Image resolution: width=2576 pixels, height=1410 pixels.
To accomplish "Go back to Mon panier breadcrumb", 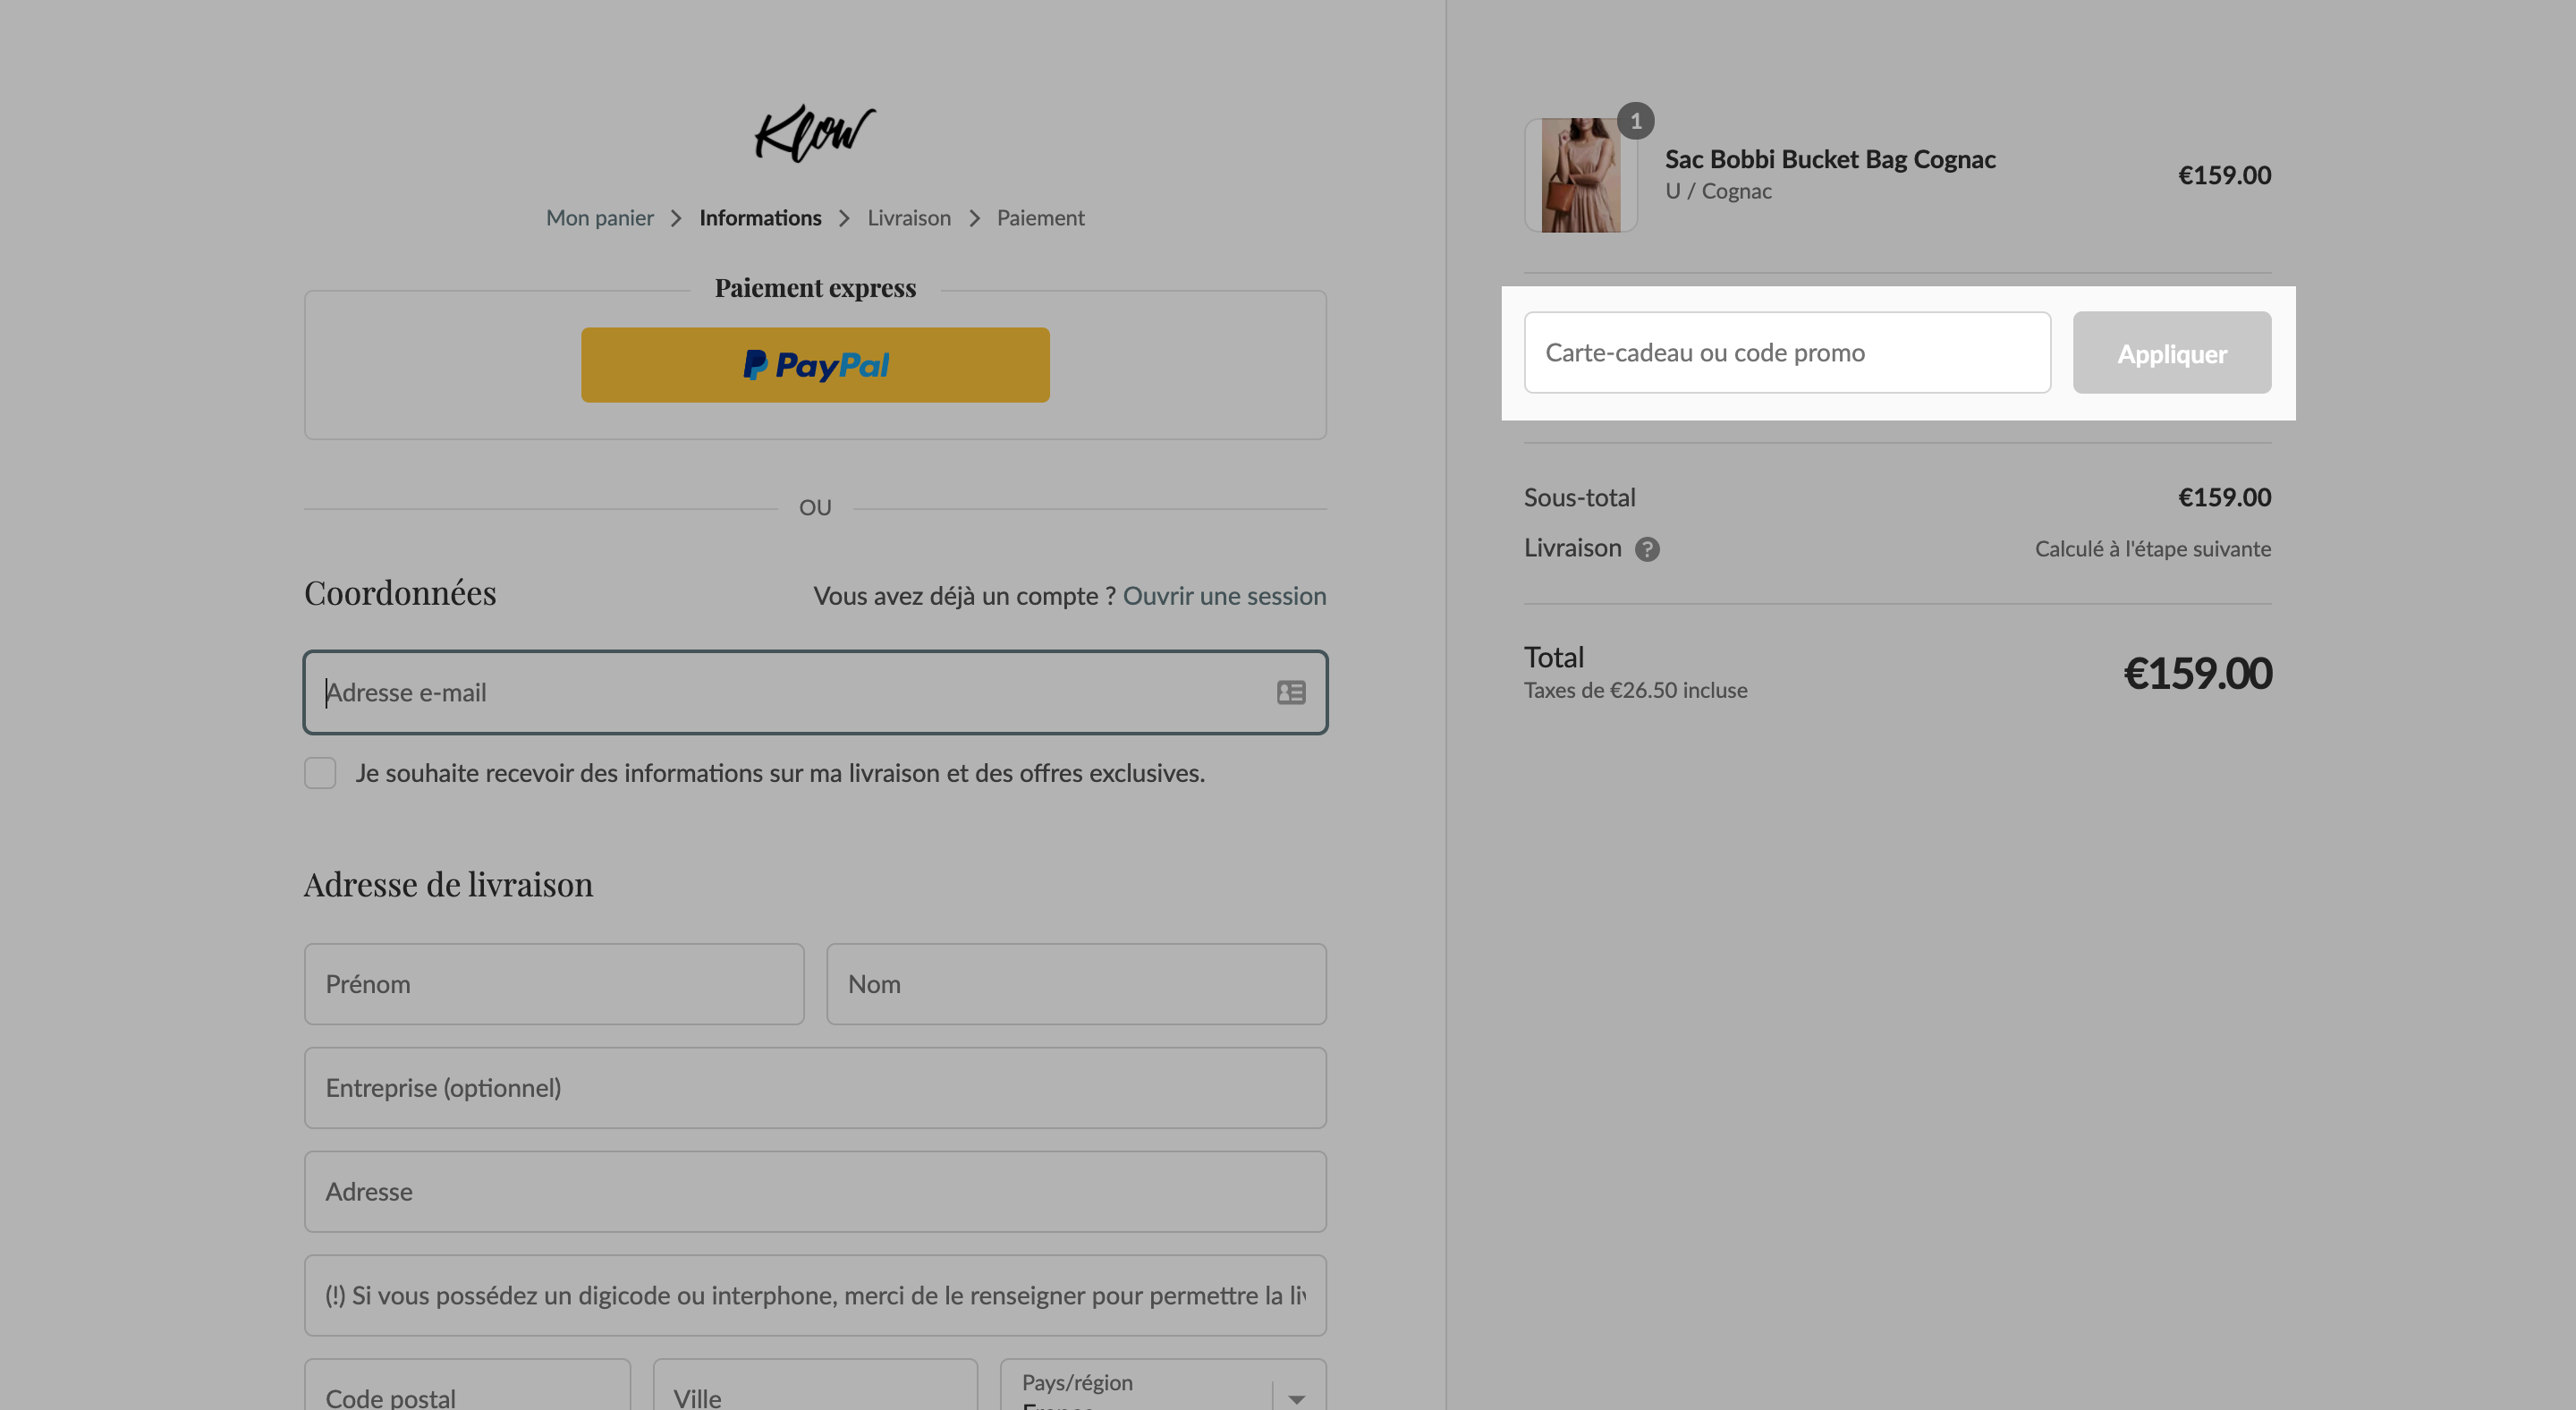I will click(599, 218).
